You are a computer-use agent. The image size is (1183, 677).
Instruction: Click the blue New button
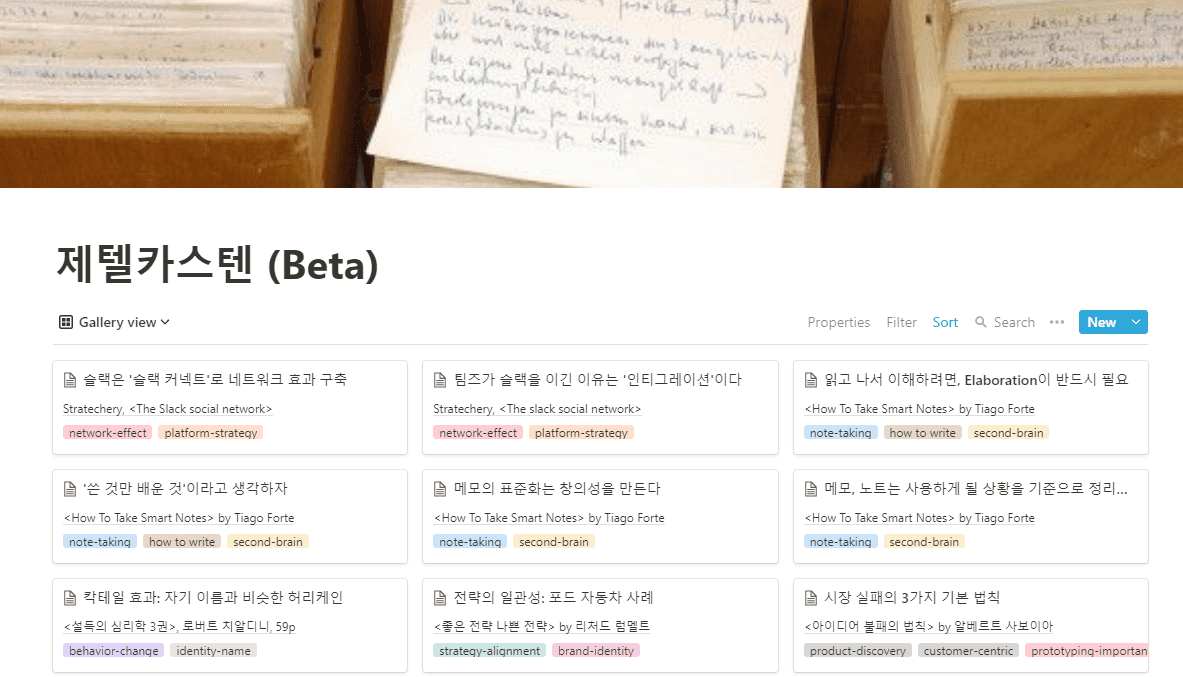click(x=1102, y=322)
